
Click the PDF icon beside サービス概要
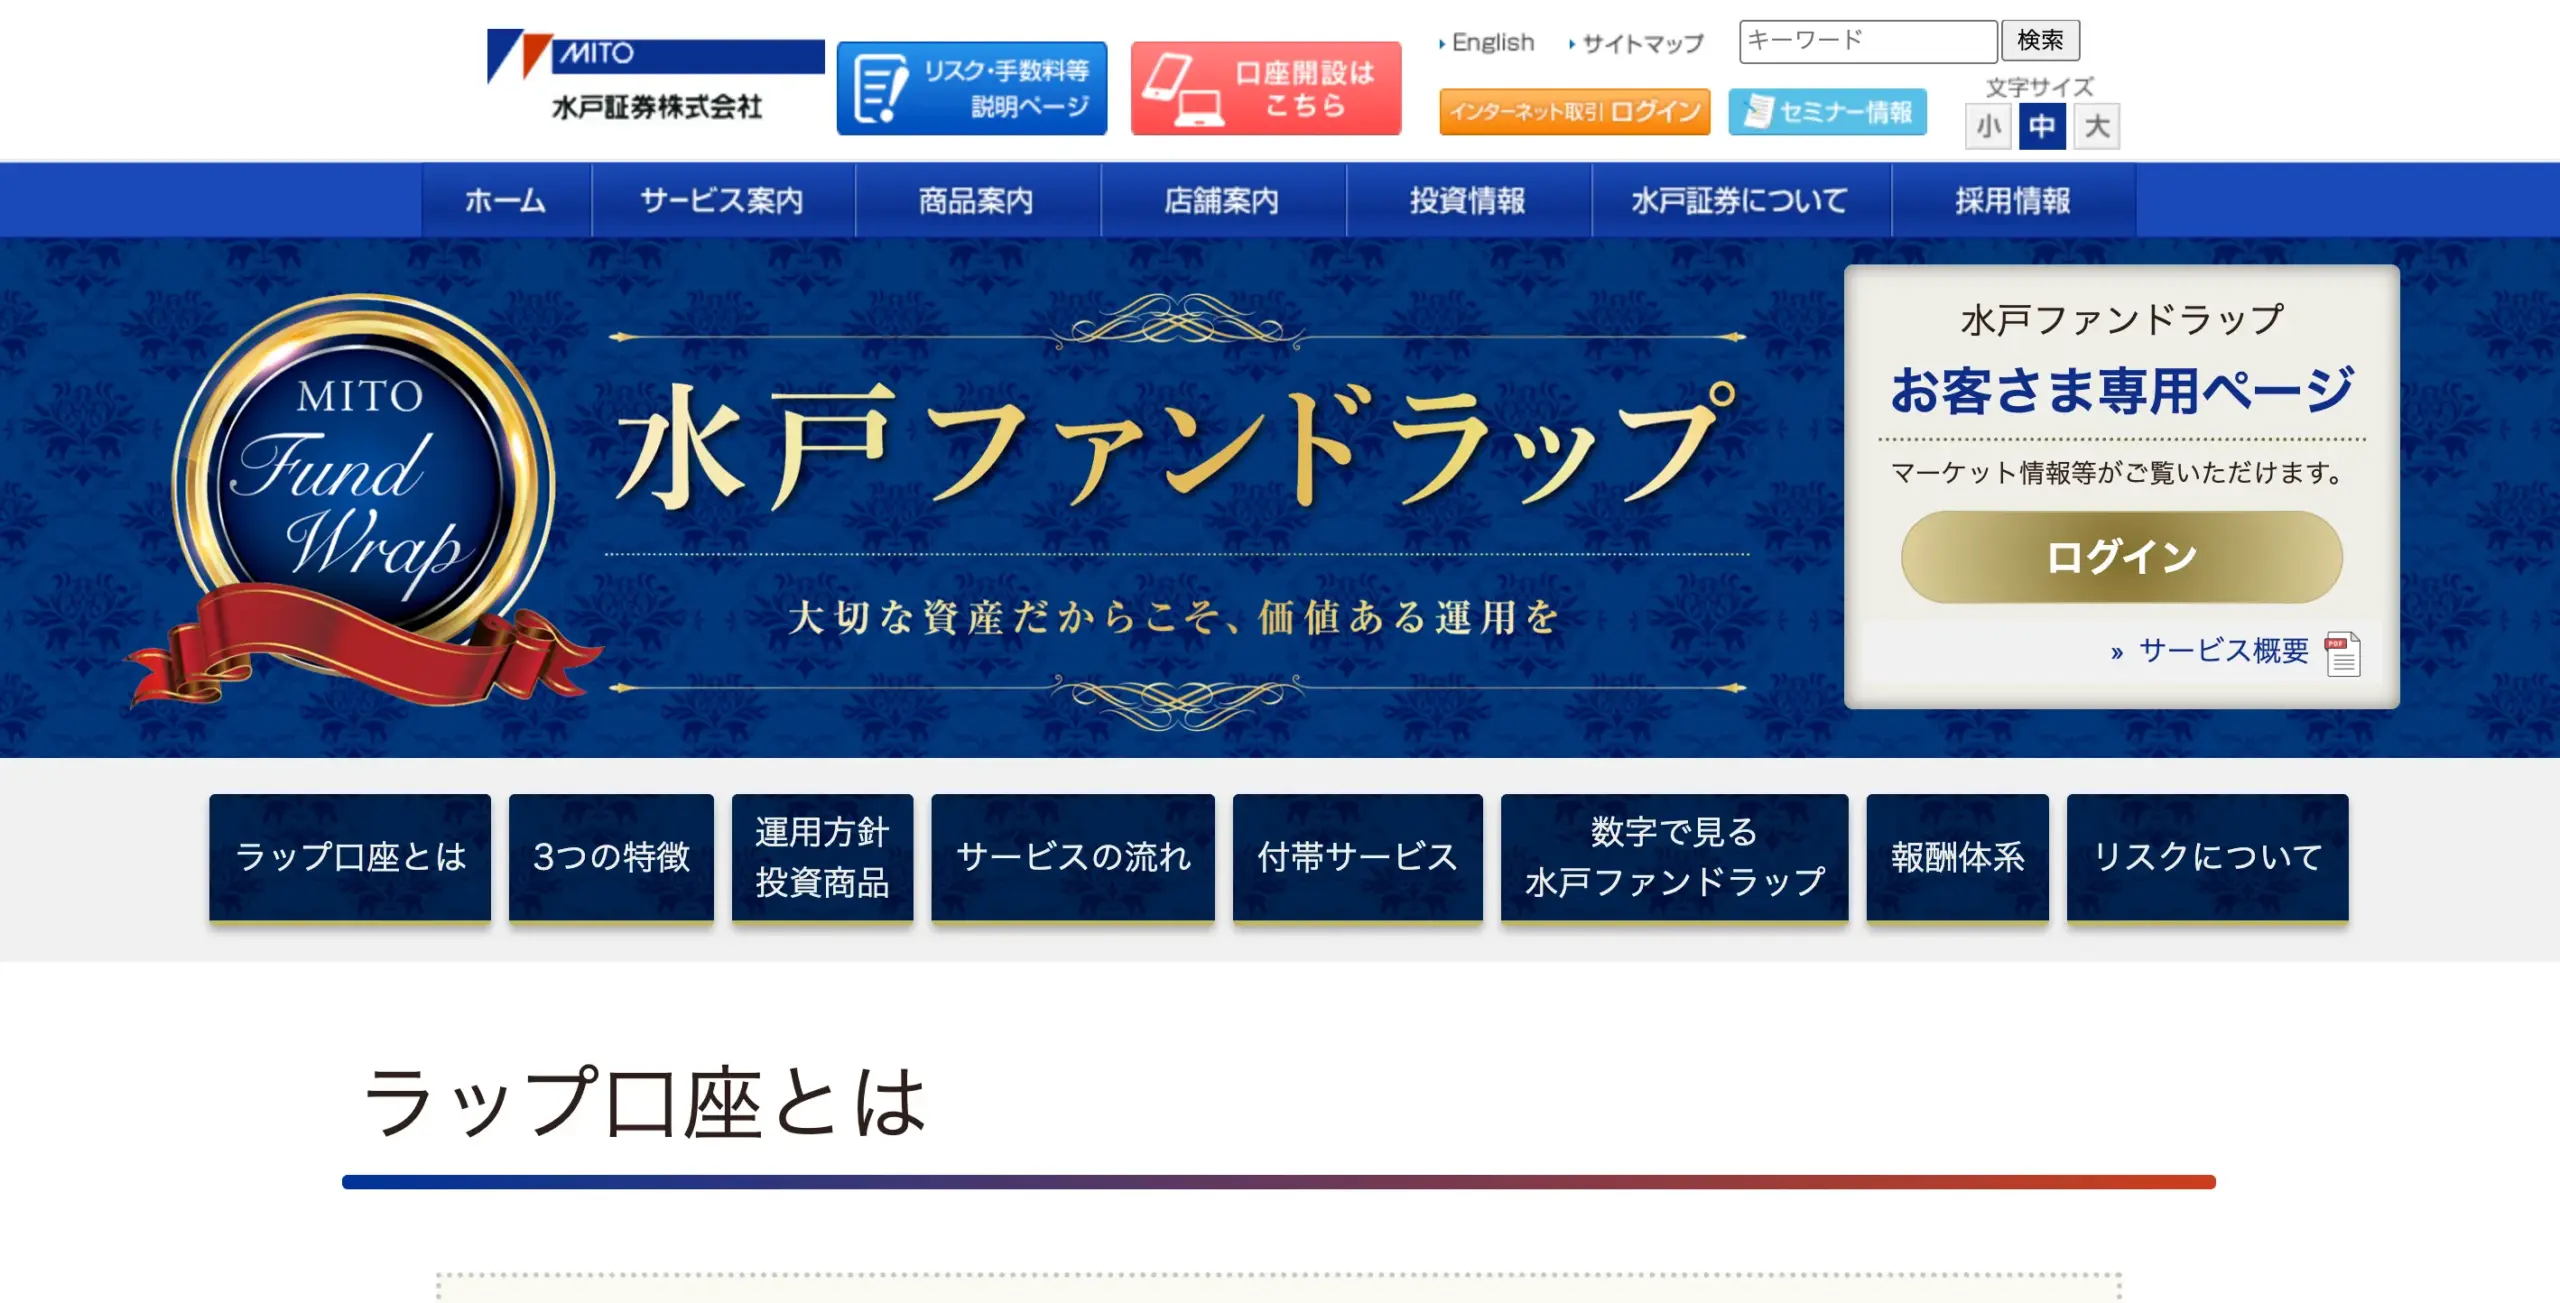(x=2342, y=654)
